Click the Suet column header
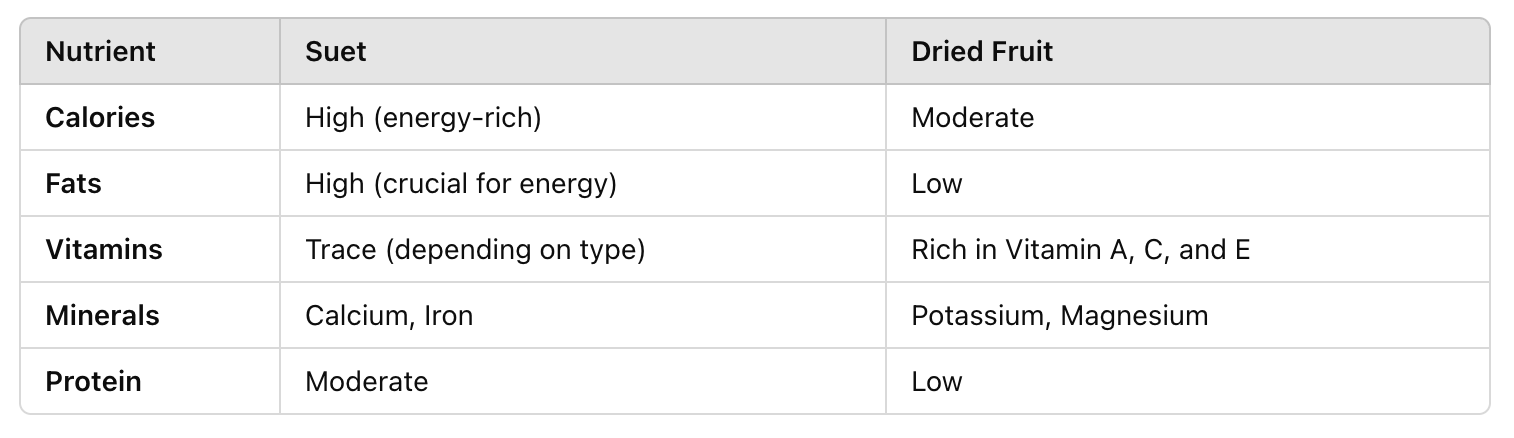The image size is (1514, 438). pyautogui.click(x=336, y=51)
